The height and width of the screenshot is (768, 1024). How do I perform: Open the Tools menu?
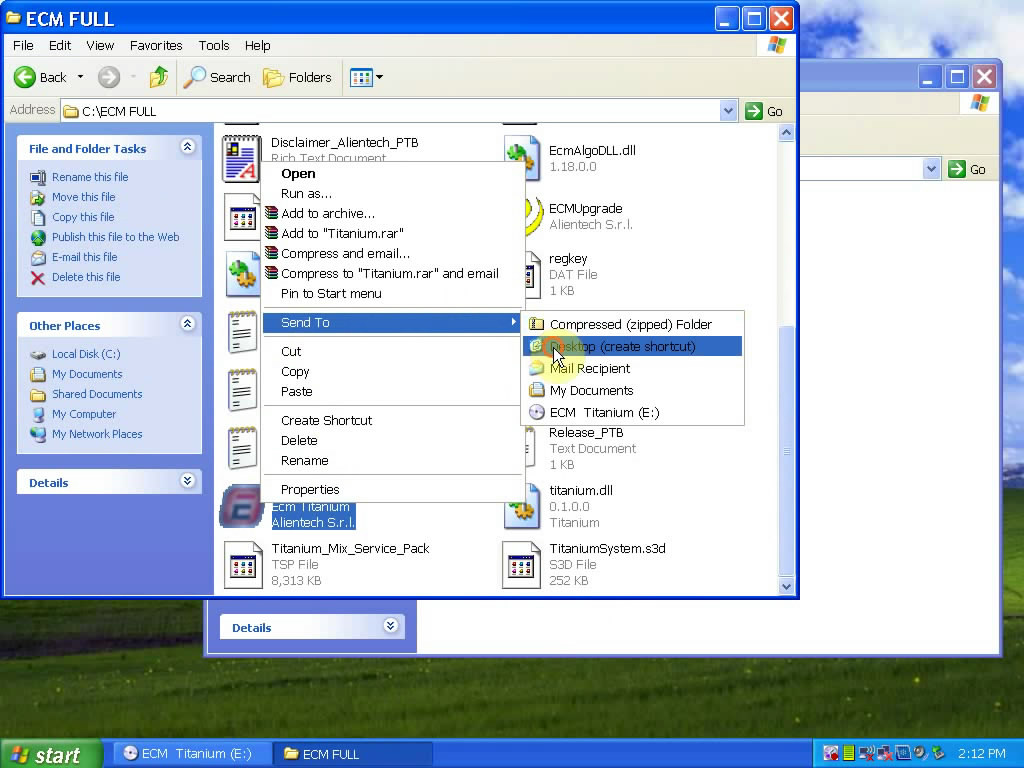pyautogui.click(x=213, y=45)
